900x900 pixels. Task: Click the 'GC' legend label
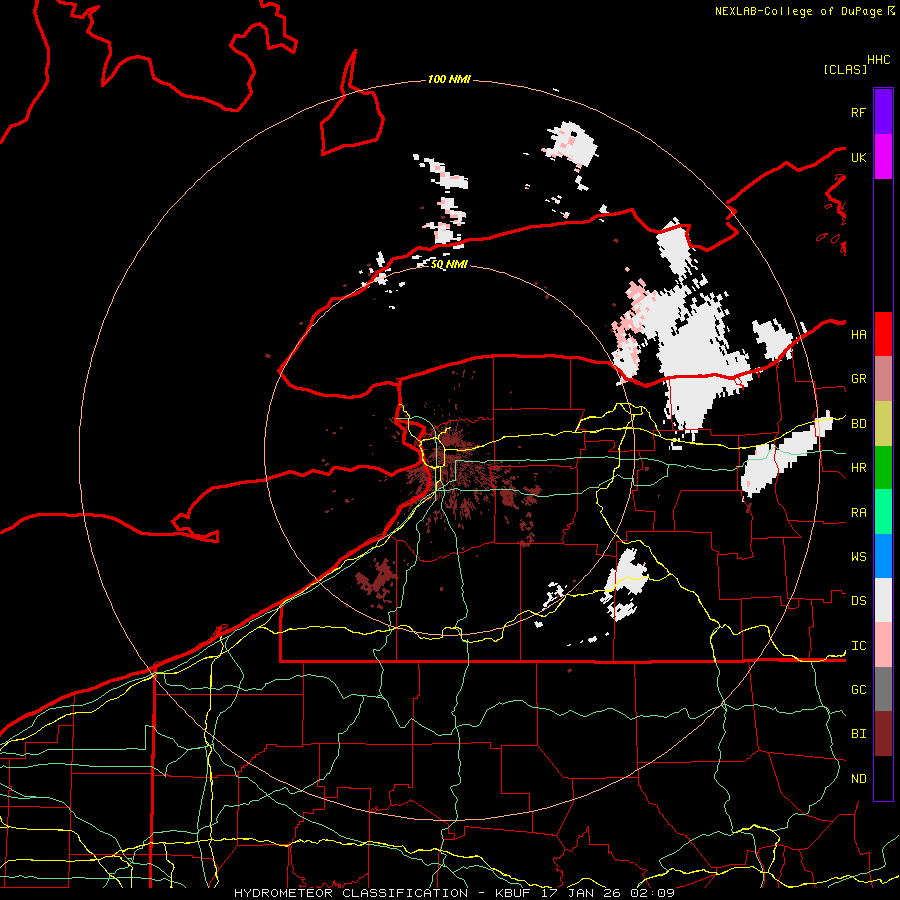858,690
